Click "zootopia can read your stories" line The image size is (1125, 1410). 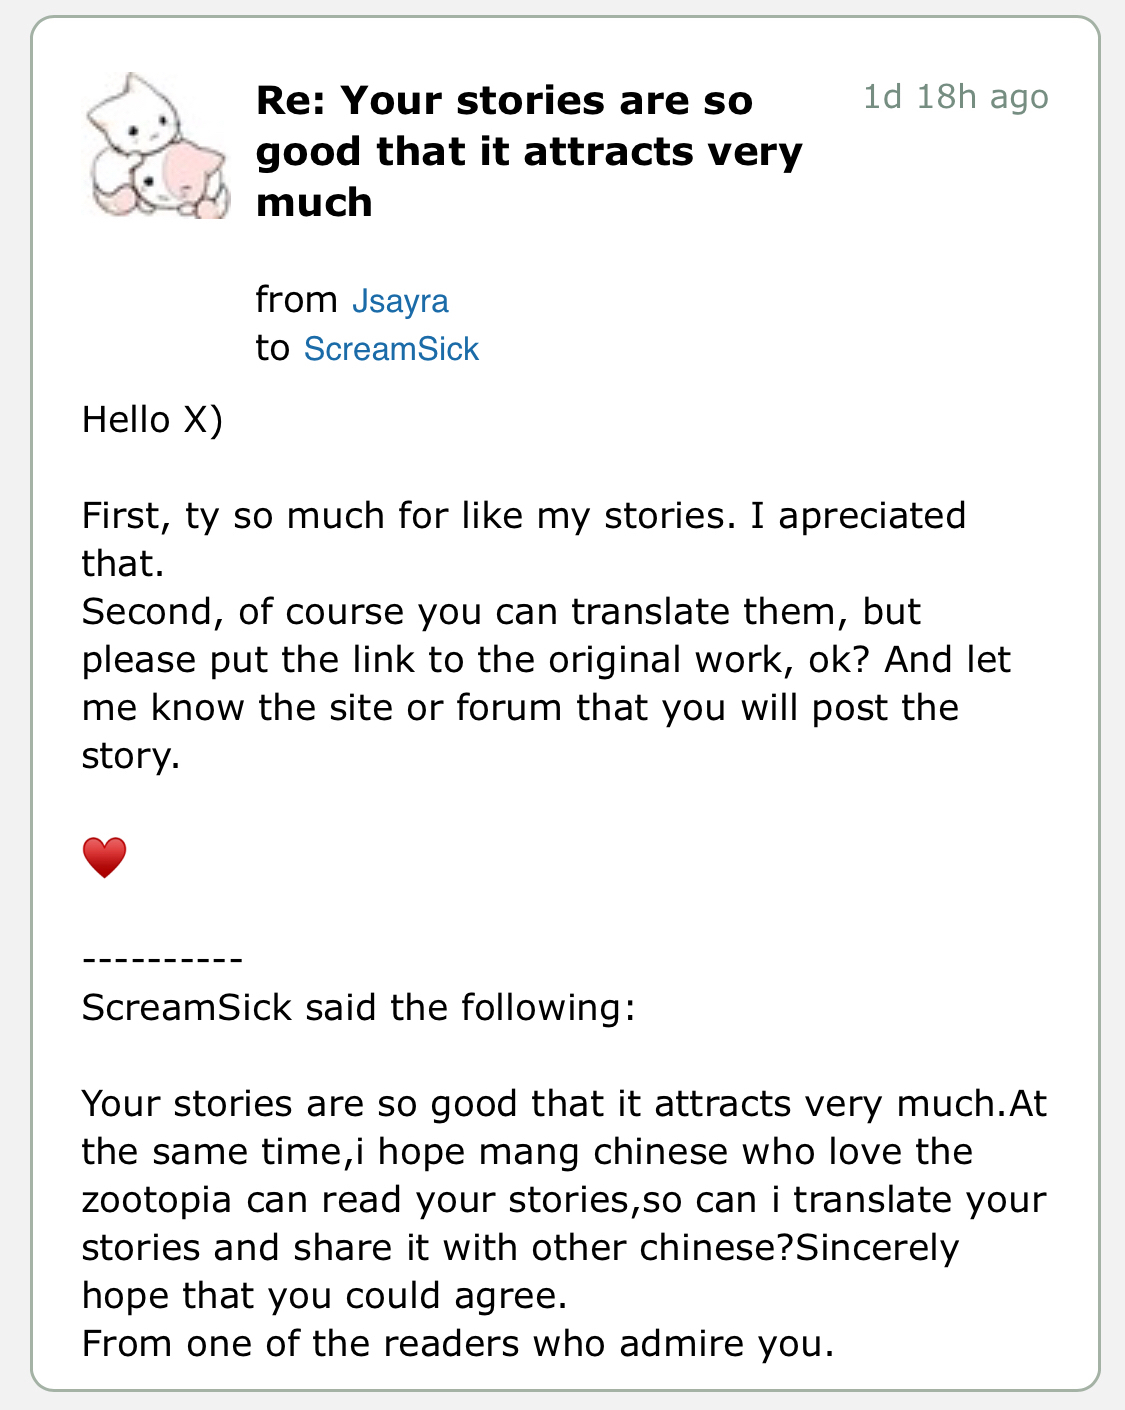tap(563, 1200)
